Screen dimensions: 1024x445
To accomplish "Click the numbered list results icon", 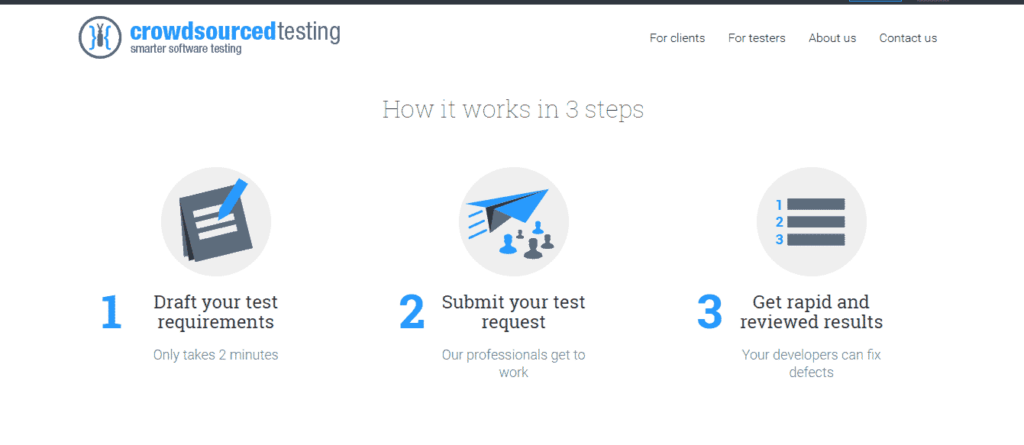I will (x=811, y=221).
